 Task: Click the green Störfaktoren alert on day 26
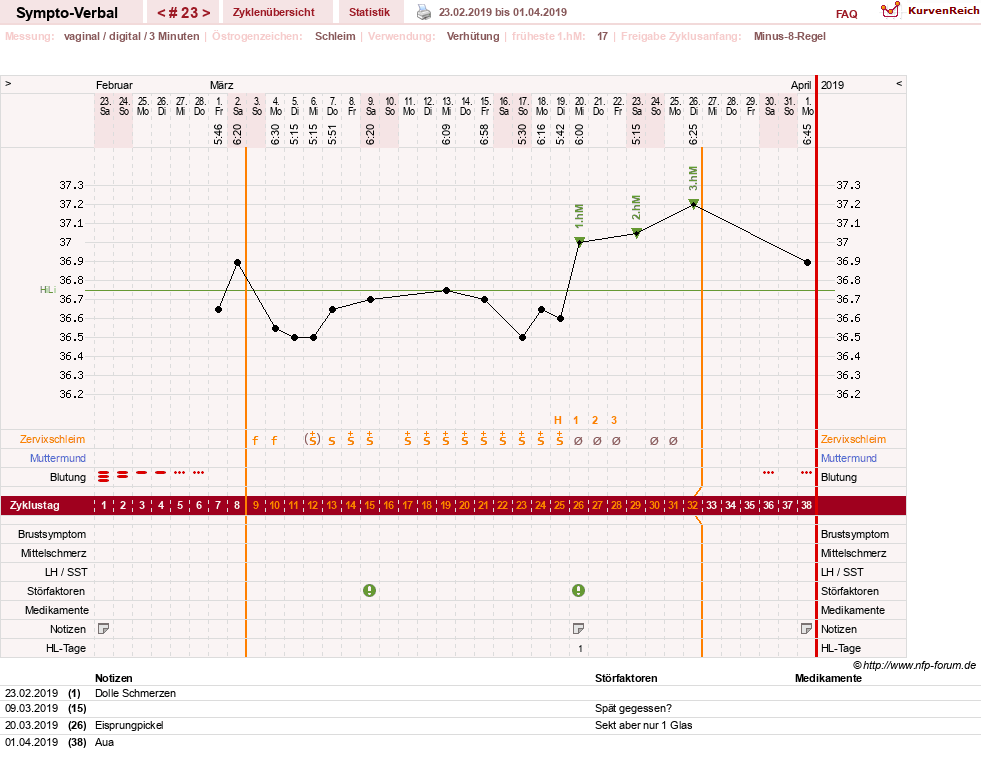click(x=579, y=591)
